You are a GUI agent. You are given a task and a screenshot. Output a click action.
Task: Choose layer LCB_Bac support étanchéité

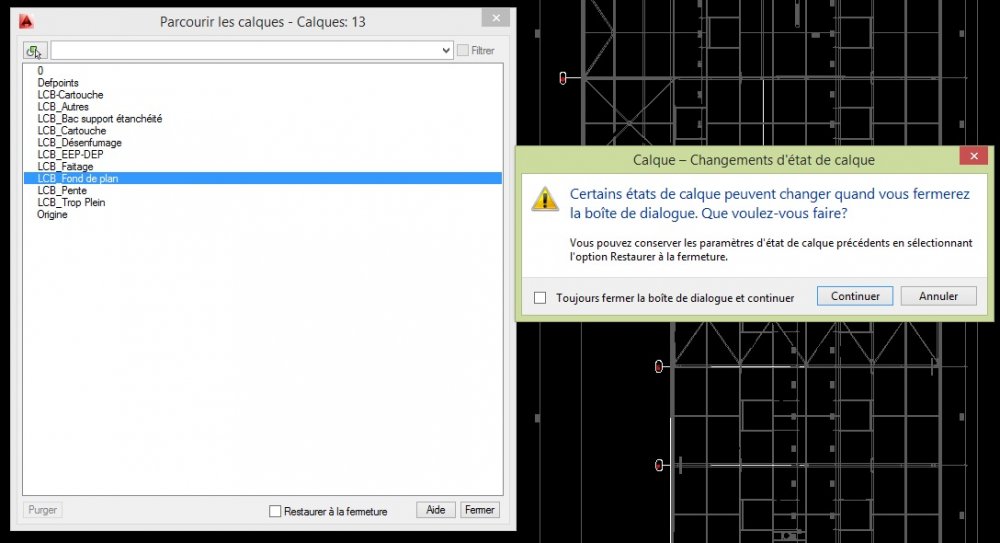point(99,119)
